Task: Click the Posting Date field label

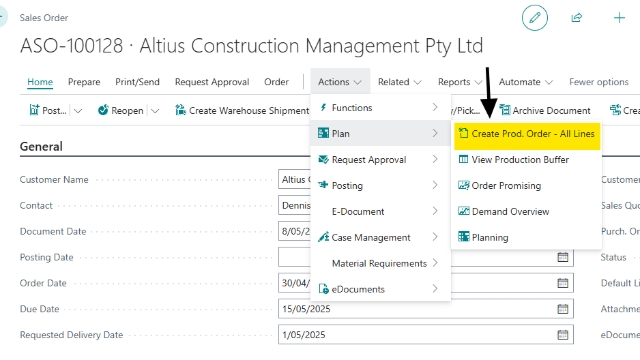Action: coord(47,257)
